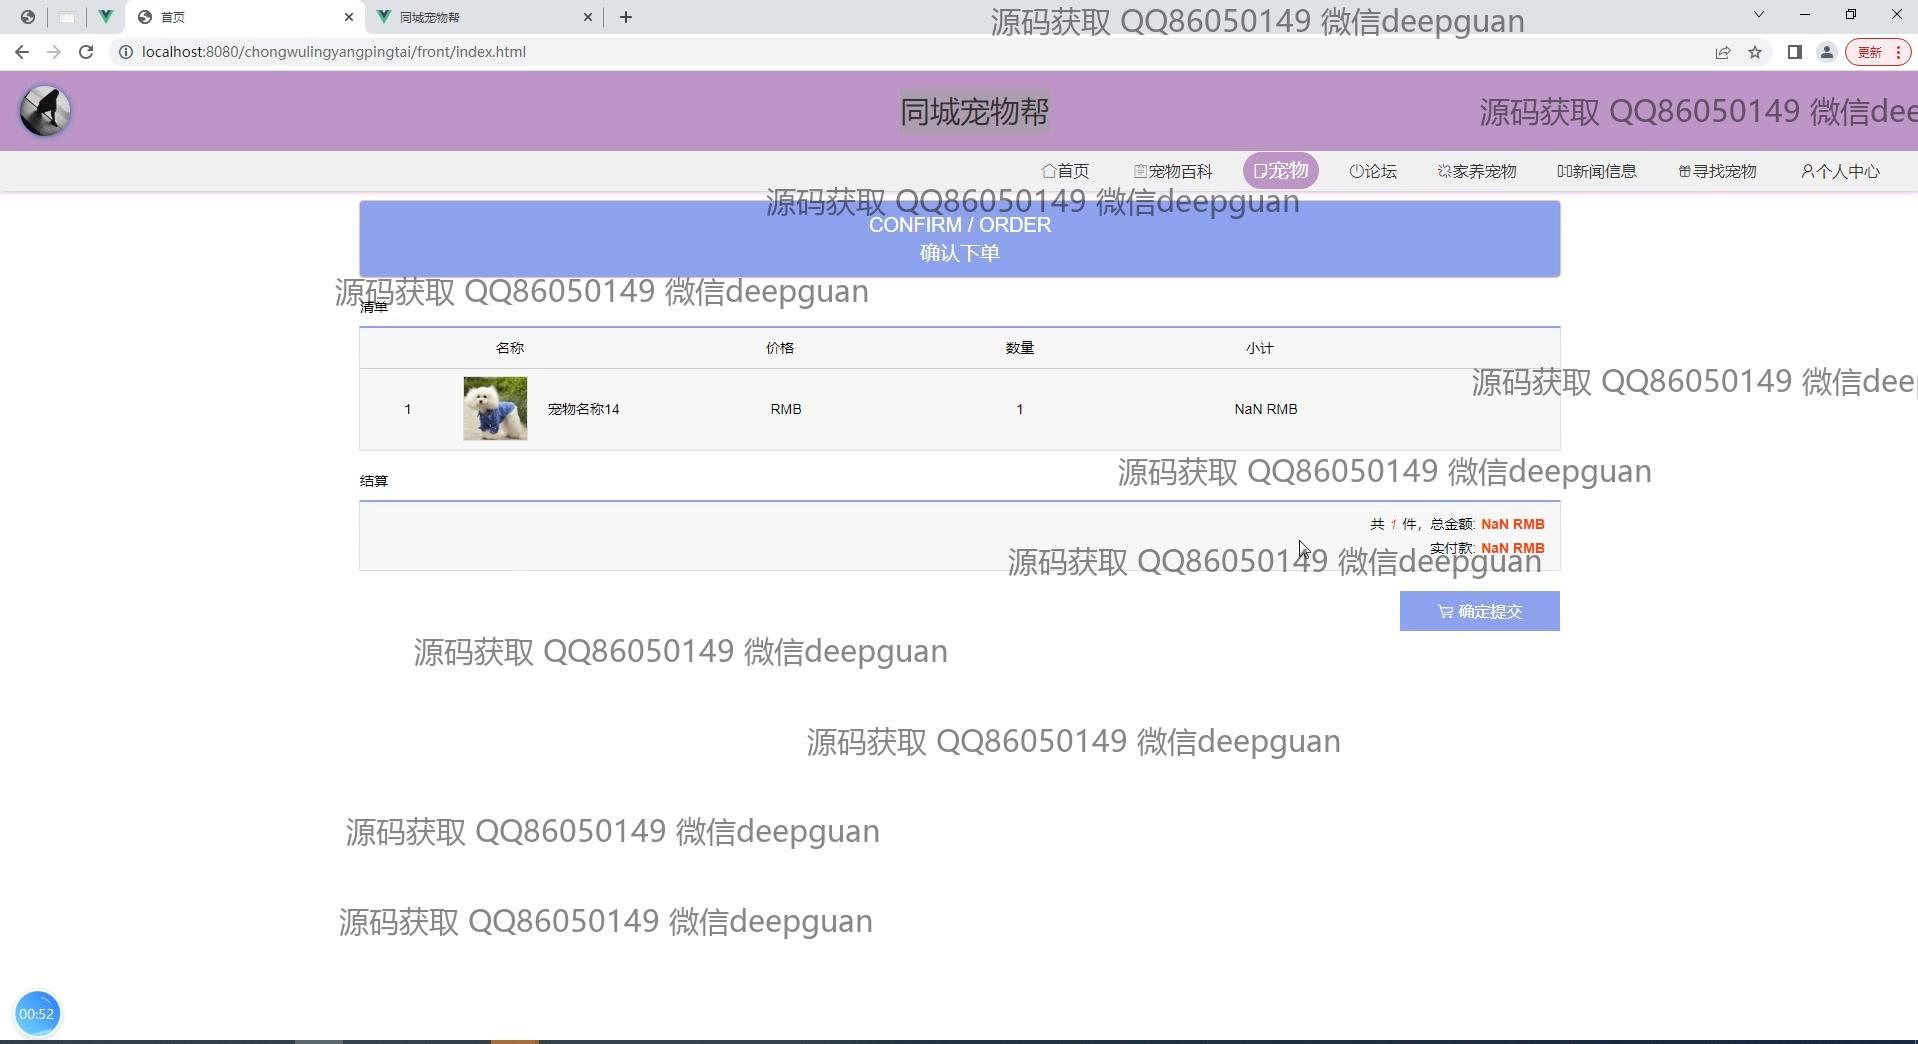Reload the current browser page
Viewport: 1918px width, 1044px height.
tap(86, 52)
